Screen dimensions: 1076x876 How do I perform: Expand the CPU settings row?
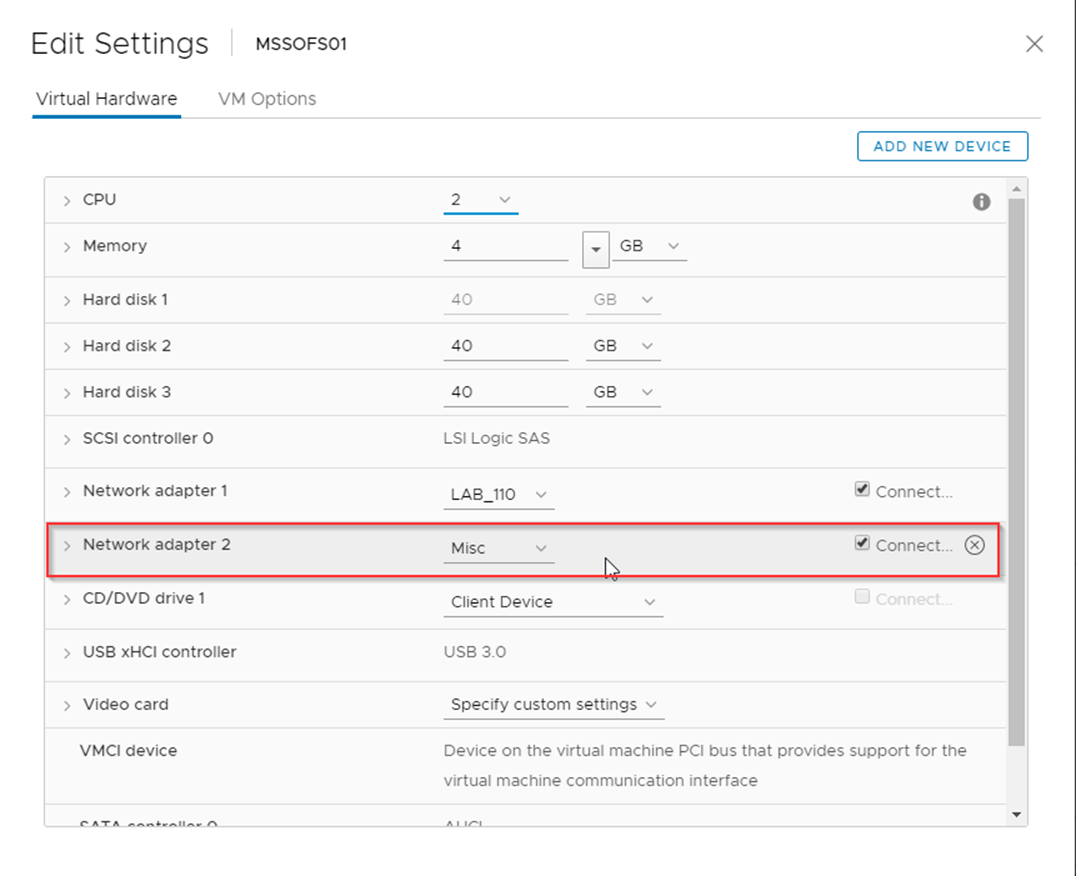(x=67, y=201)
